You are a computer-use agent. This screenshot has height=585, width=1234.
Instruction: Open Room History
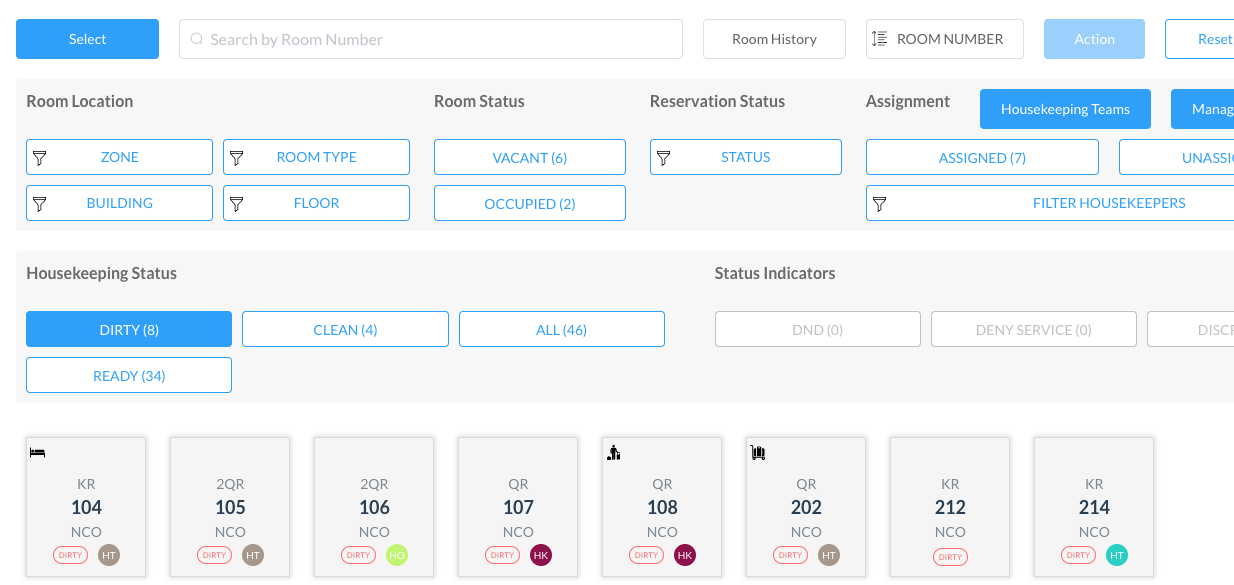pyautogui.click(x=774, y=40)
